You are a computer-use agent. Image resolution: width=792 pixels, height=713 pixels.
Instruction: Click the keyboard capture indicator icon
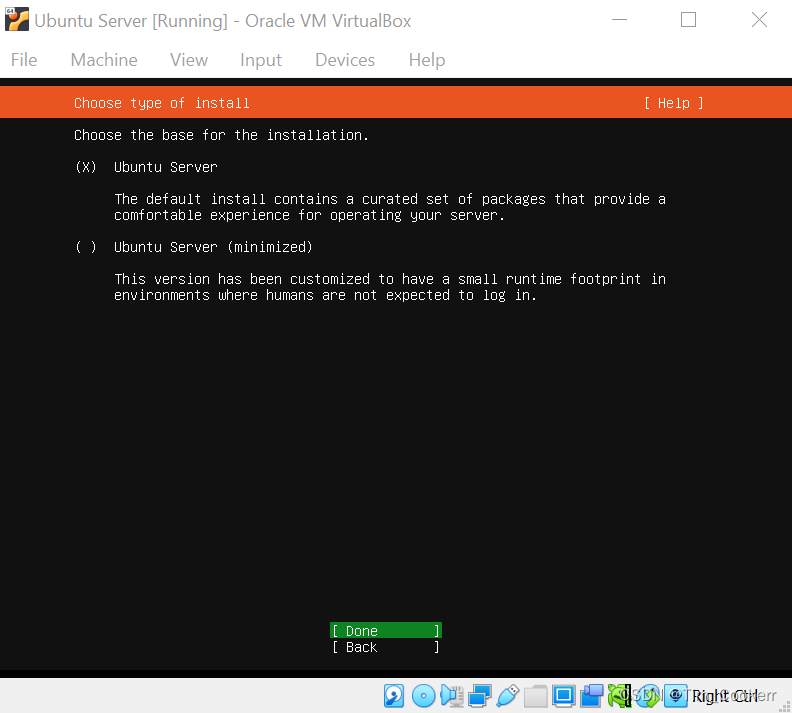coord(675,696)
